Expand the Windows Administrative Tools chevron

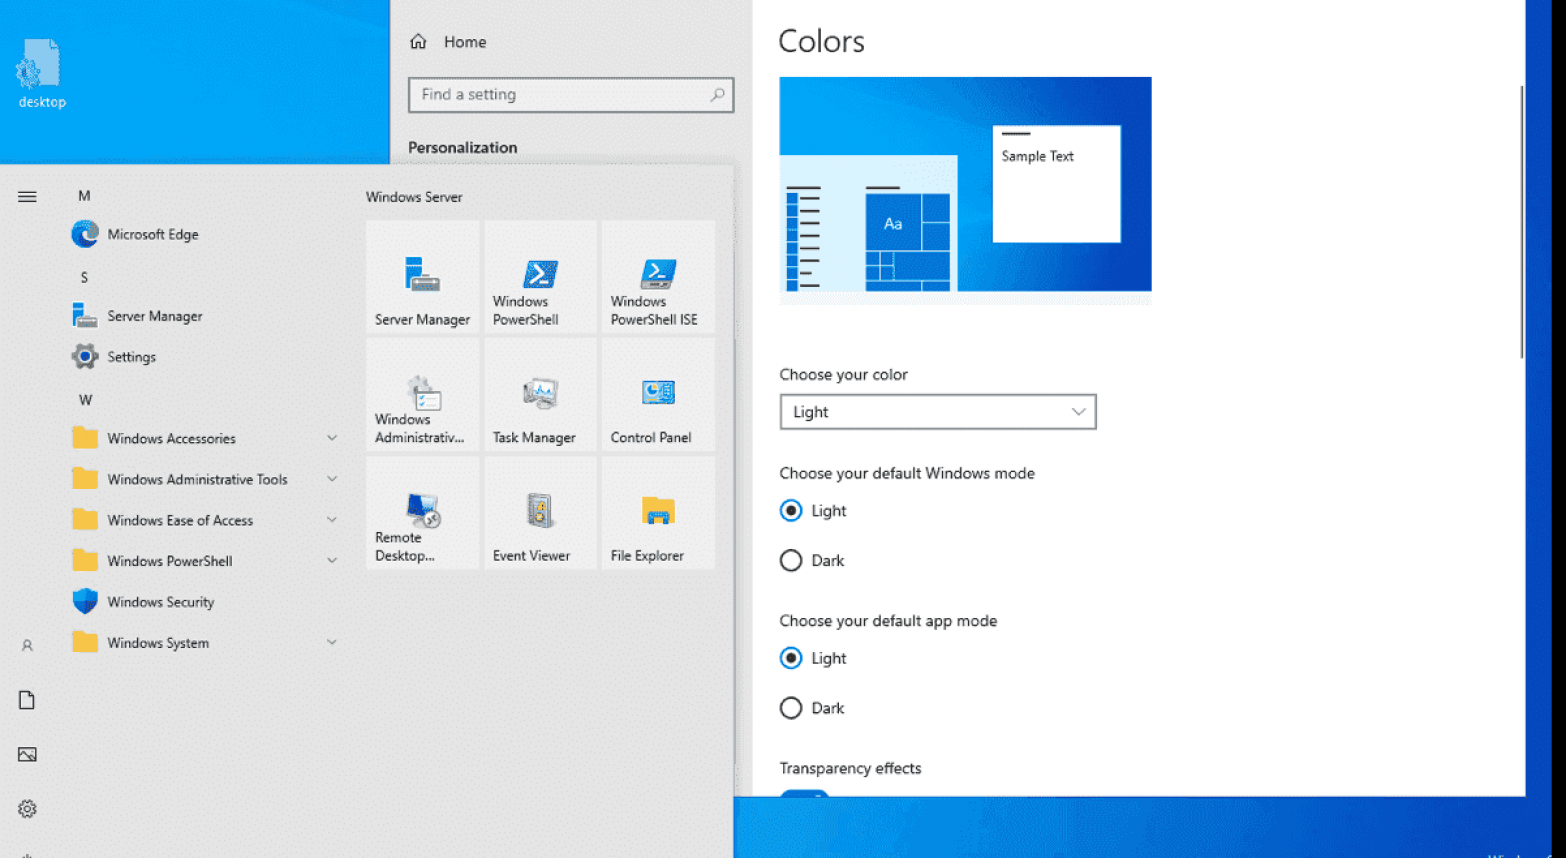click(x=332, y=479)
